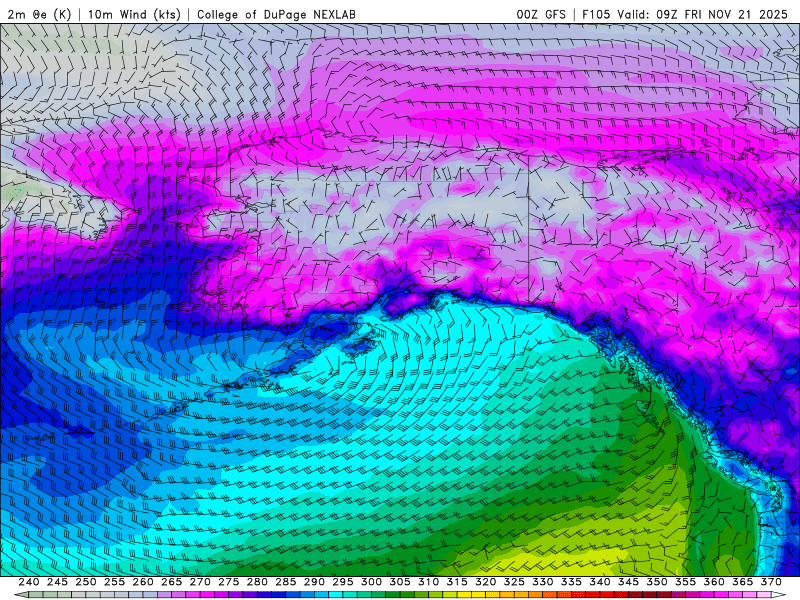Screen dimensions: 800x600
Task: Click the '2m θe (K)' title text
Action: pos(39,14)
